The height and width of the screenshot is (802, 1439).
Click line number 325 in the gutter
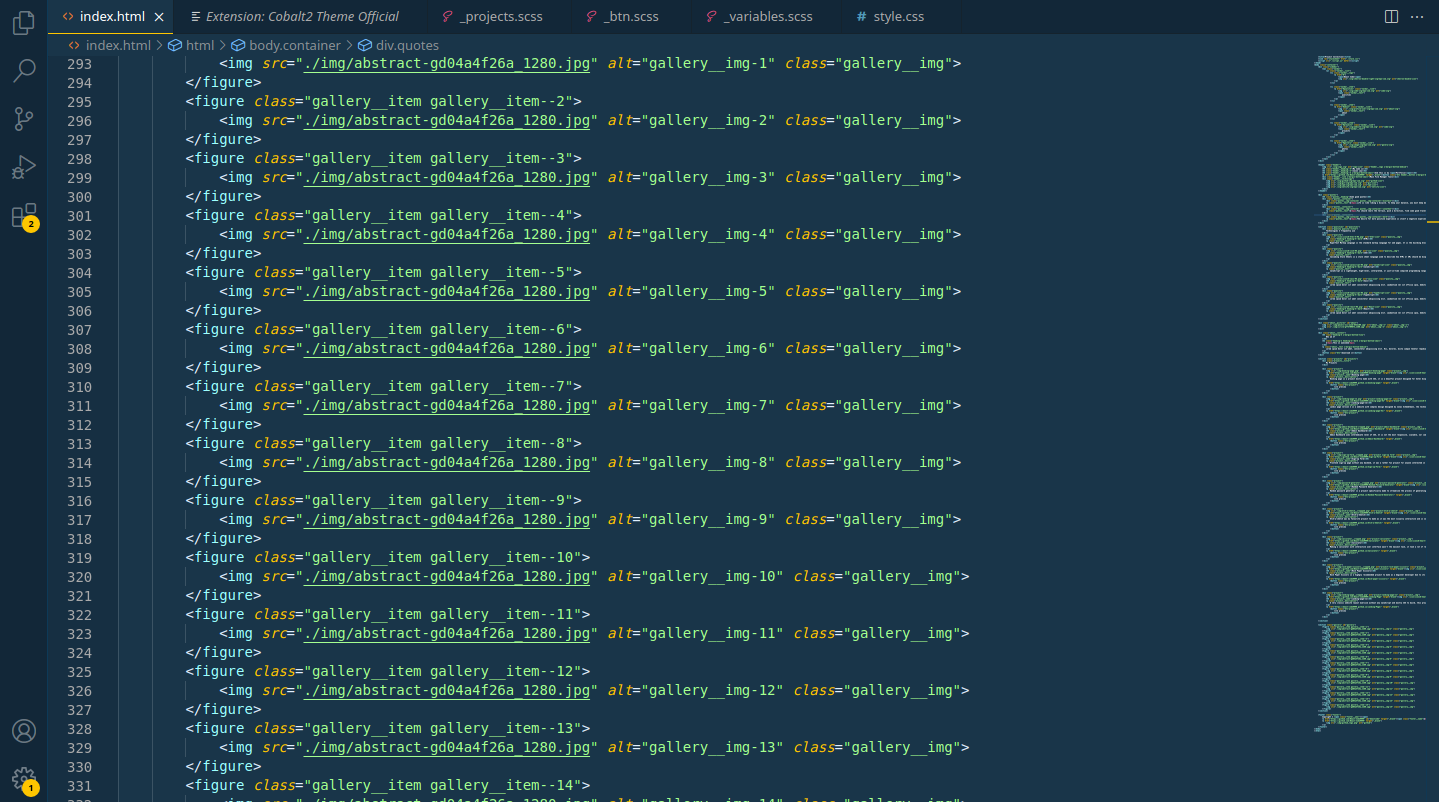point(79,671)
